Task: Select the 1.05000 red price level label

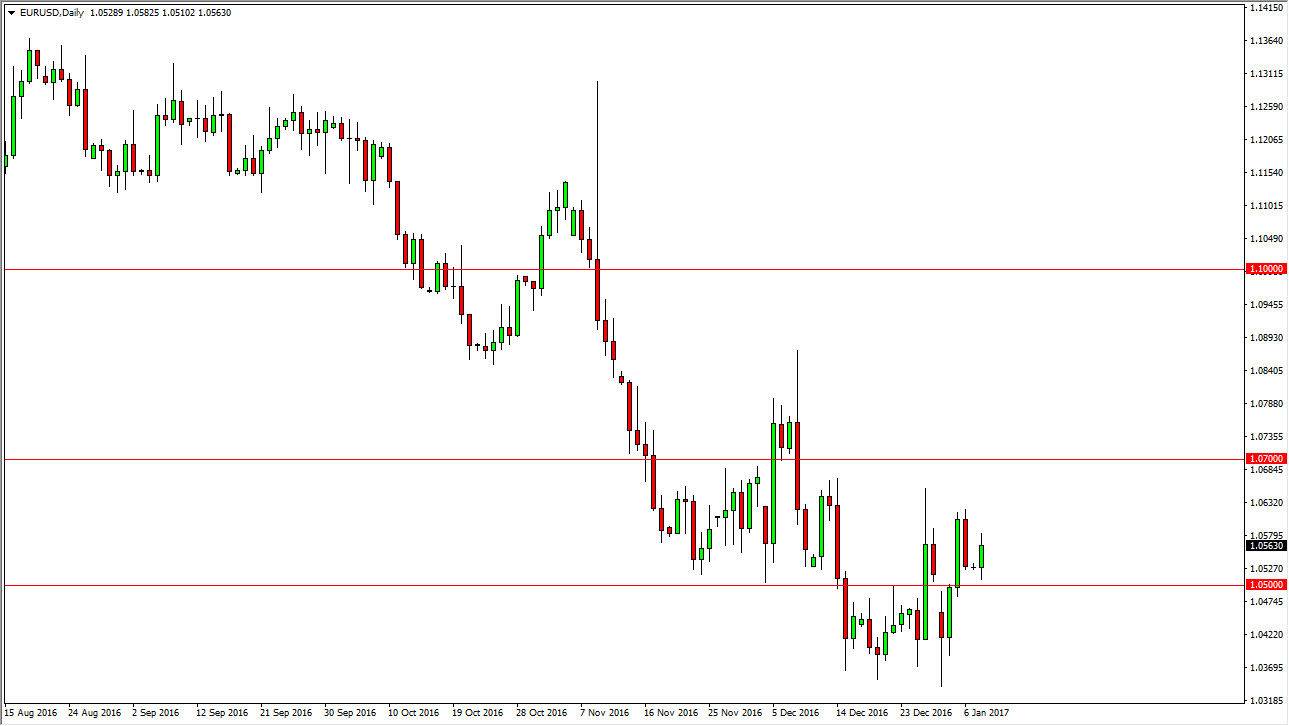Action: (x=1265, y=584)
